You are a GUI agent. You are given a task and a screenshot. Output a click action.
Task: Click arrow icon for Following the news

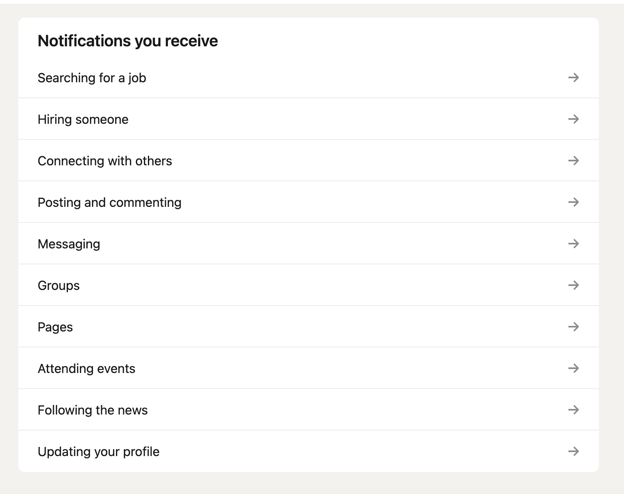tap(573, 410)
